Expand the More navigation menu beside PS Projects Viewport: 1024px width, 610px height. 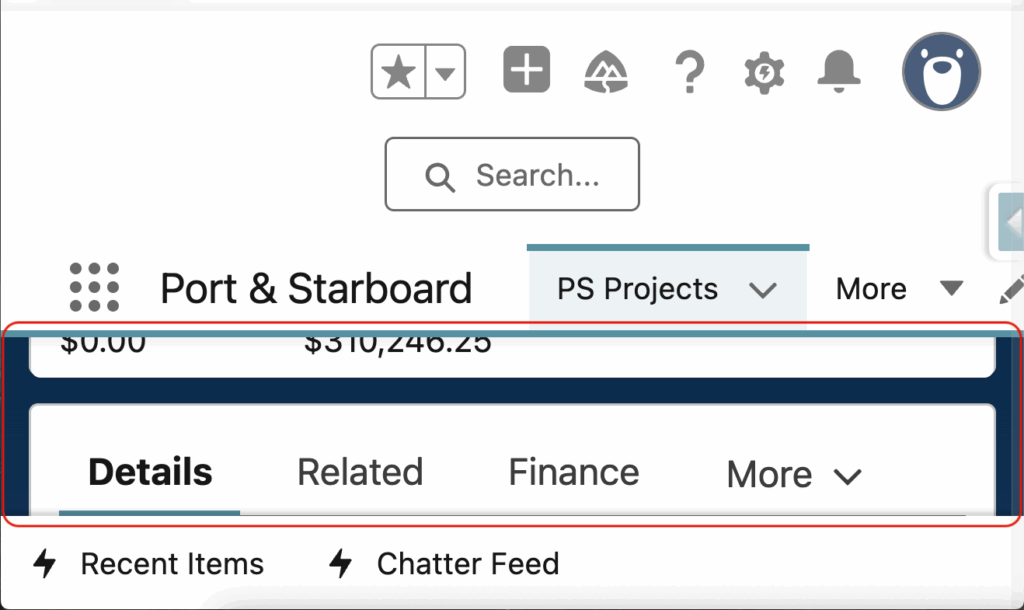click(x=898, y=290)
